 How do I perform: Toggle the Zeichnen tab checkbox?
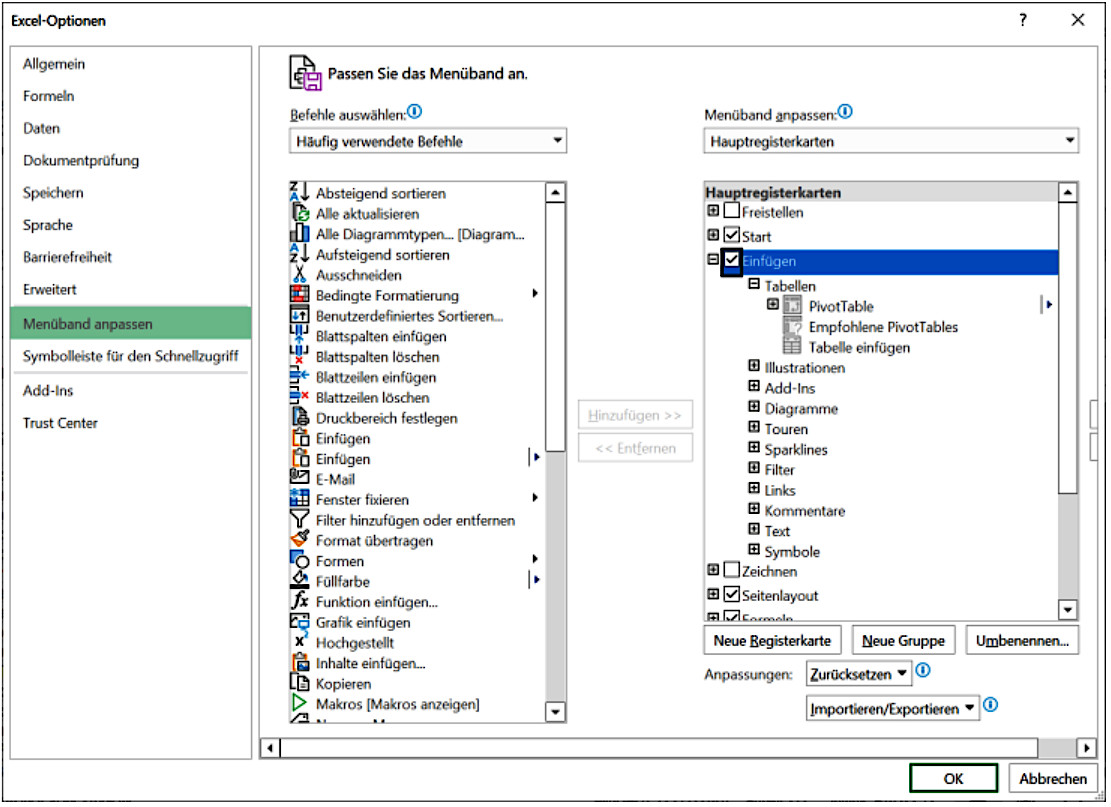tap(732, 571)
